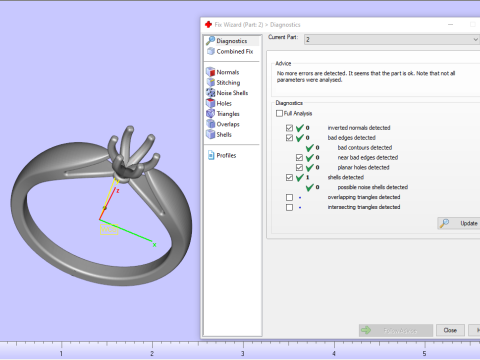Uncheck bad edges detected checkbox
This screenshot has height=360, width=480.
(289, 138)
